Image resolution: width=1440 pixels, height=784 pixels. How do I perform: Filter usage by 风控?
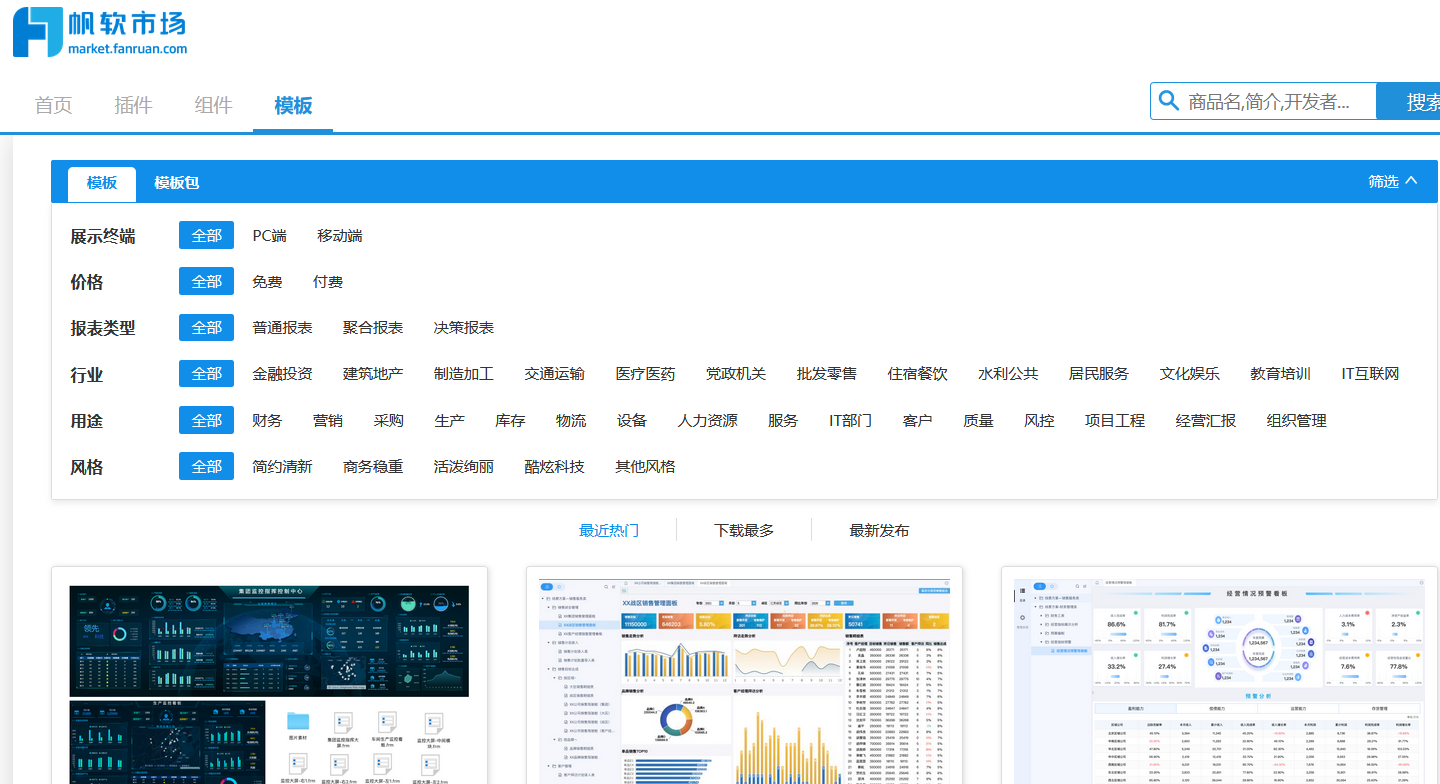click(x=1040, y=421)
